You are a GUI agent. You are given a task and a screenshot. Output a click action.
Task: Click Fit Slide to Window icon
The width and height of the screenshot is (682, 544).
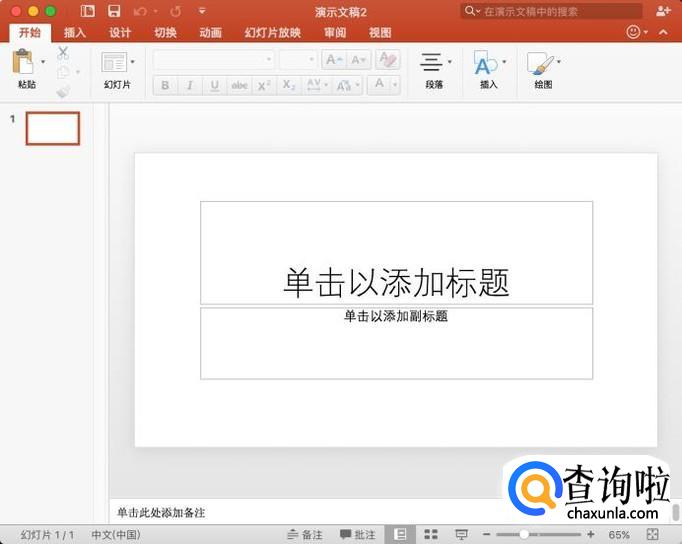point(652,534)
